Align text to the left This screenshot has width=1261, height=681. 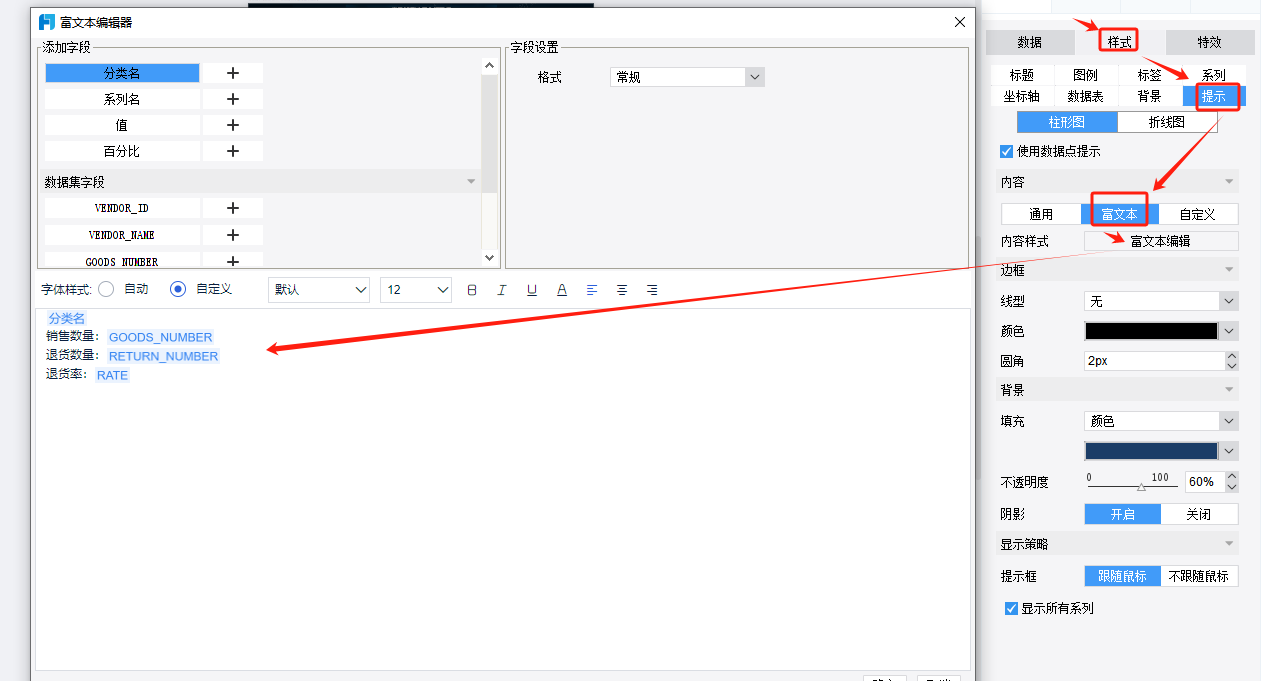click(592, 290)
